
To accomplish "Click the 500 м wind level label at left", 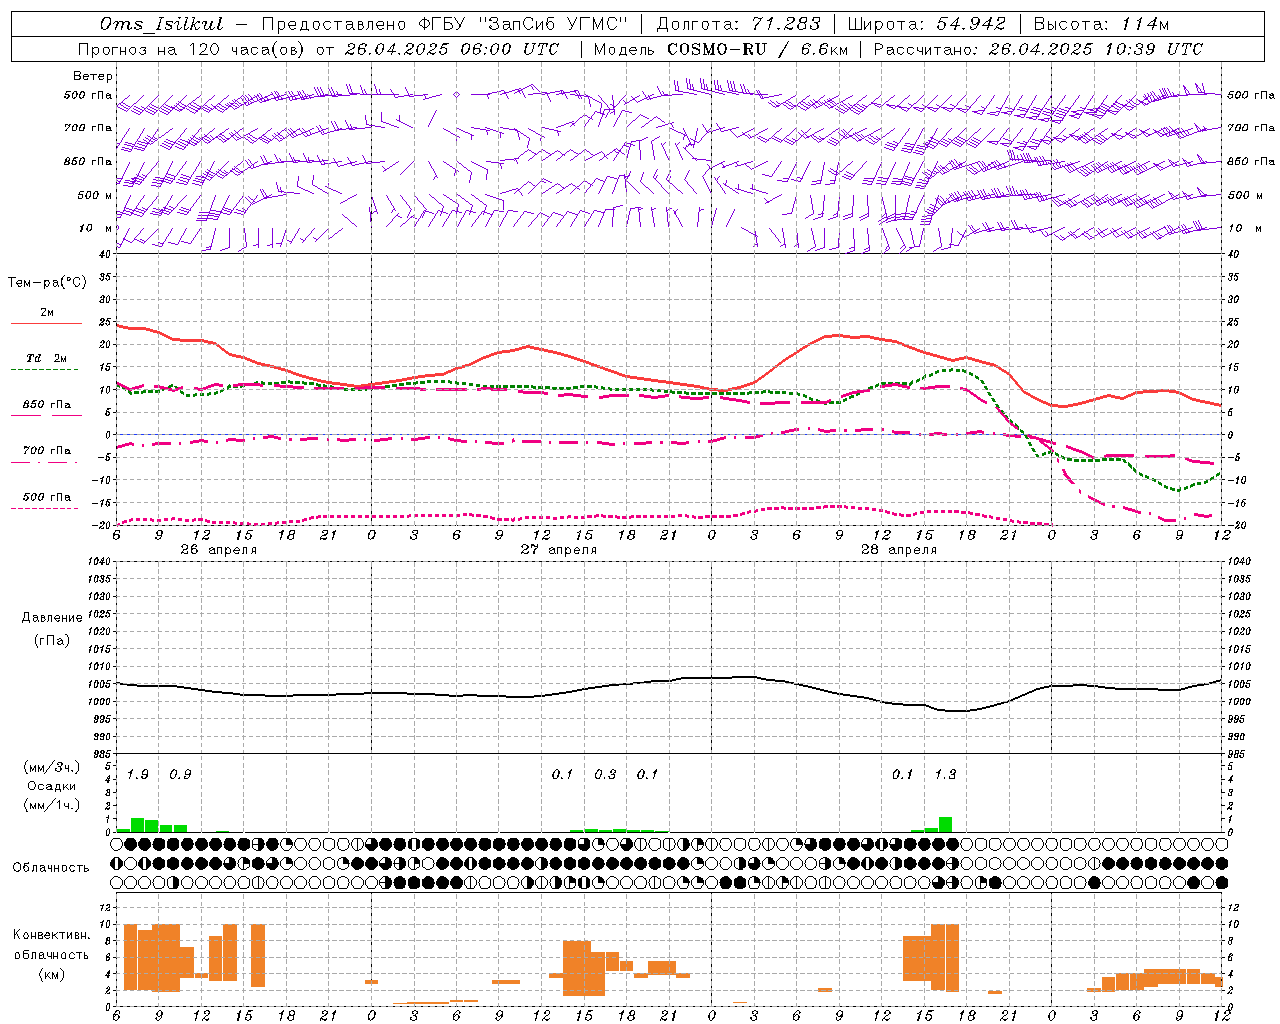I will [95, 196].
